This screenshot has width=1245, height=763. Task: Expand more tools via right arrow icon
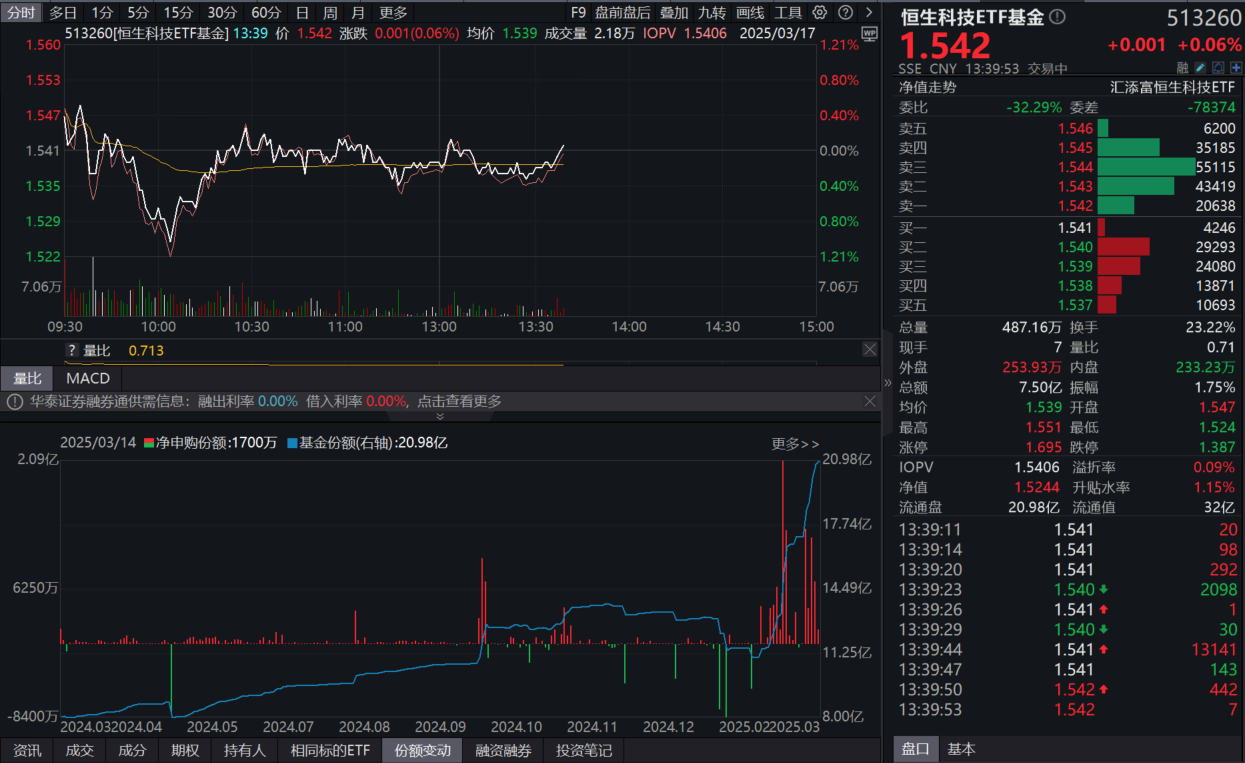point(869,12)
